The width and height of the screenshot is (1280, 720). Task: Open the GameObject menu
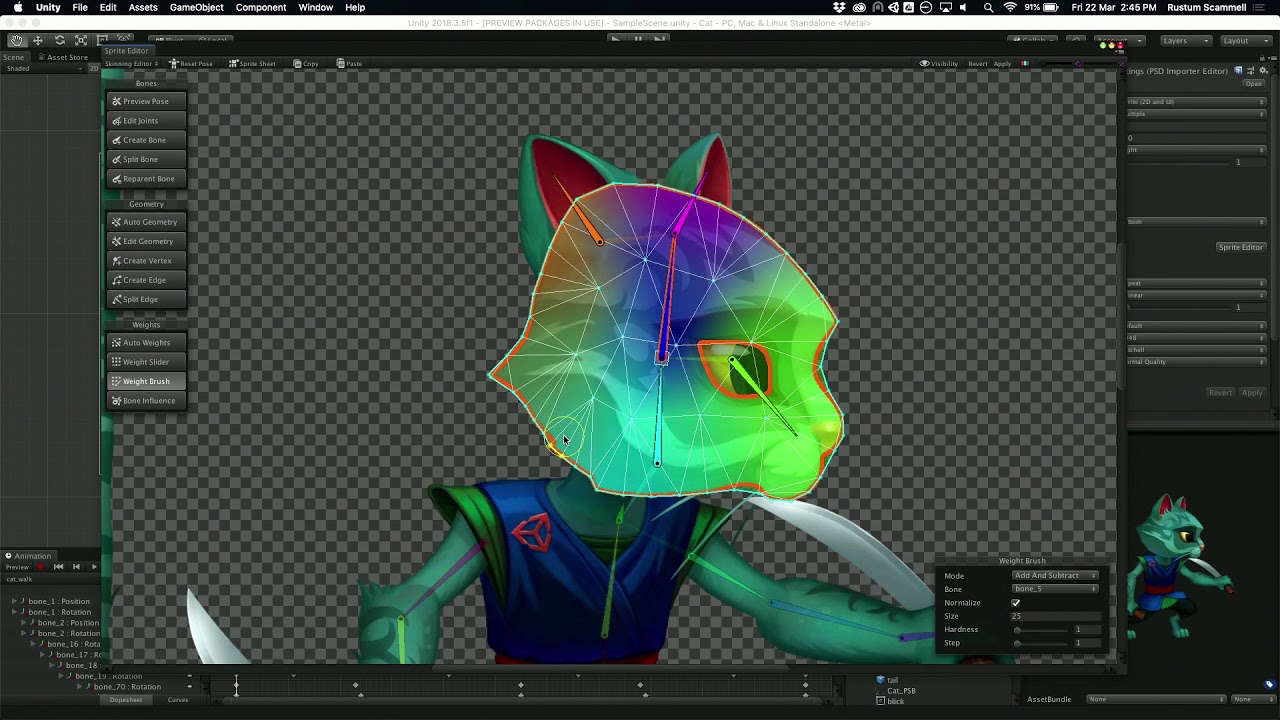(x=196, y=7)
